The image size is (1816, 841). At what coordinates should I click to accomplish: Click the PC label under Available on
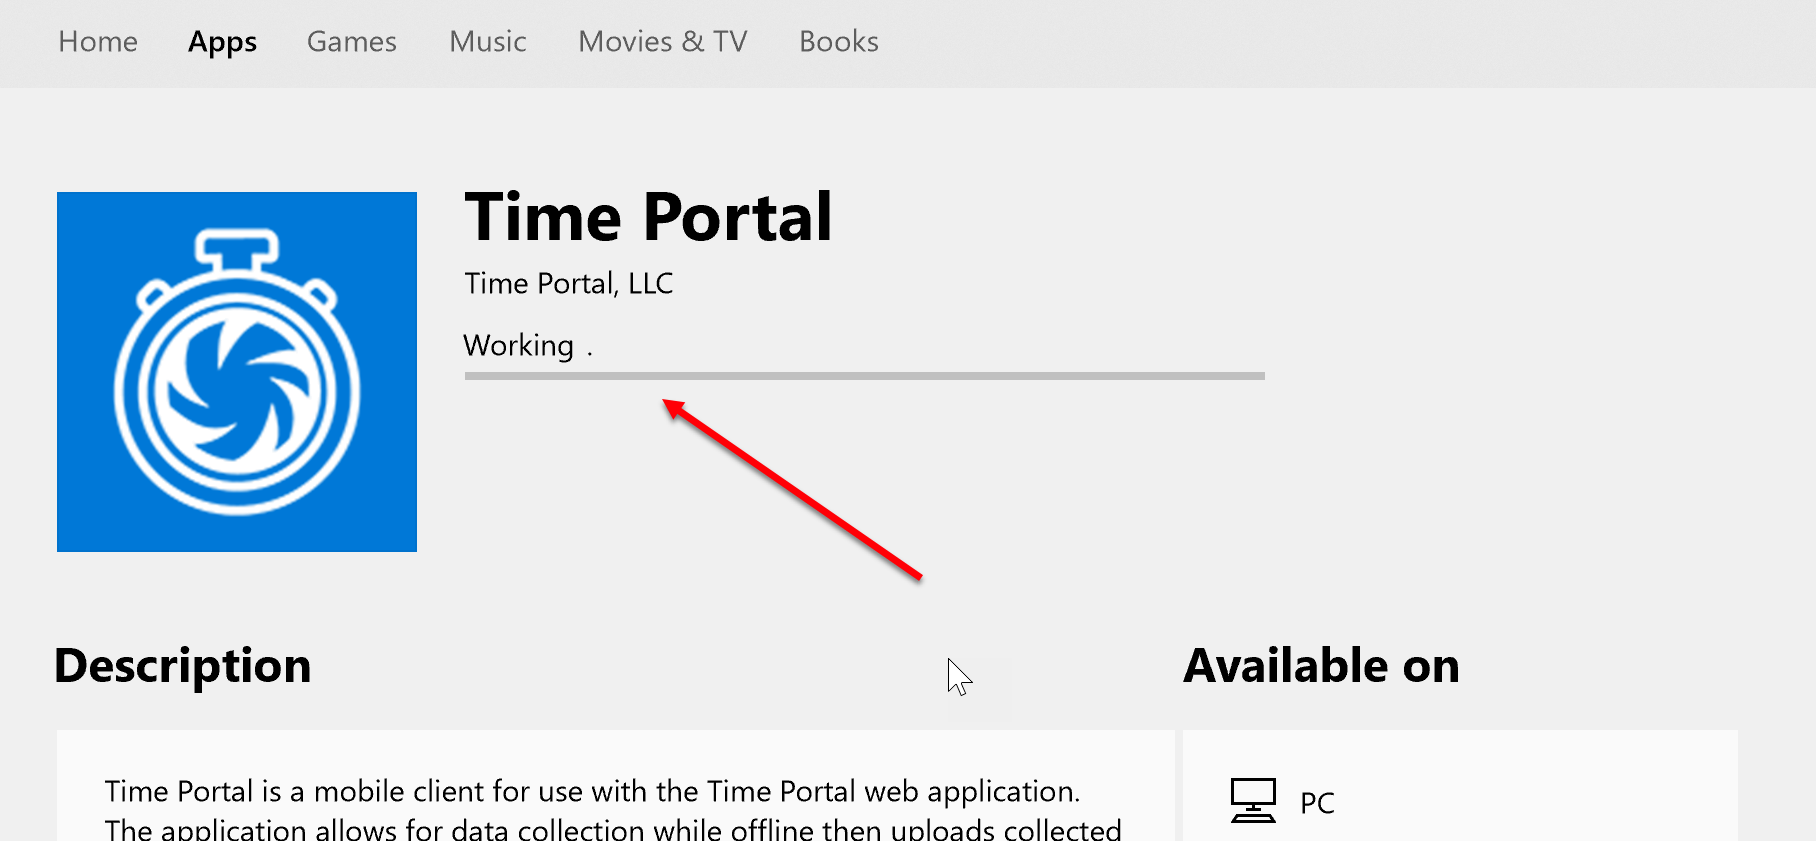(1317, 803)
